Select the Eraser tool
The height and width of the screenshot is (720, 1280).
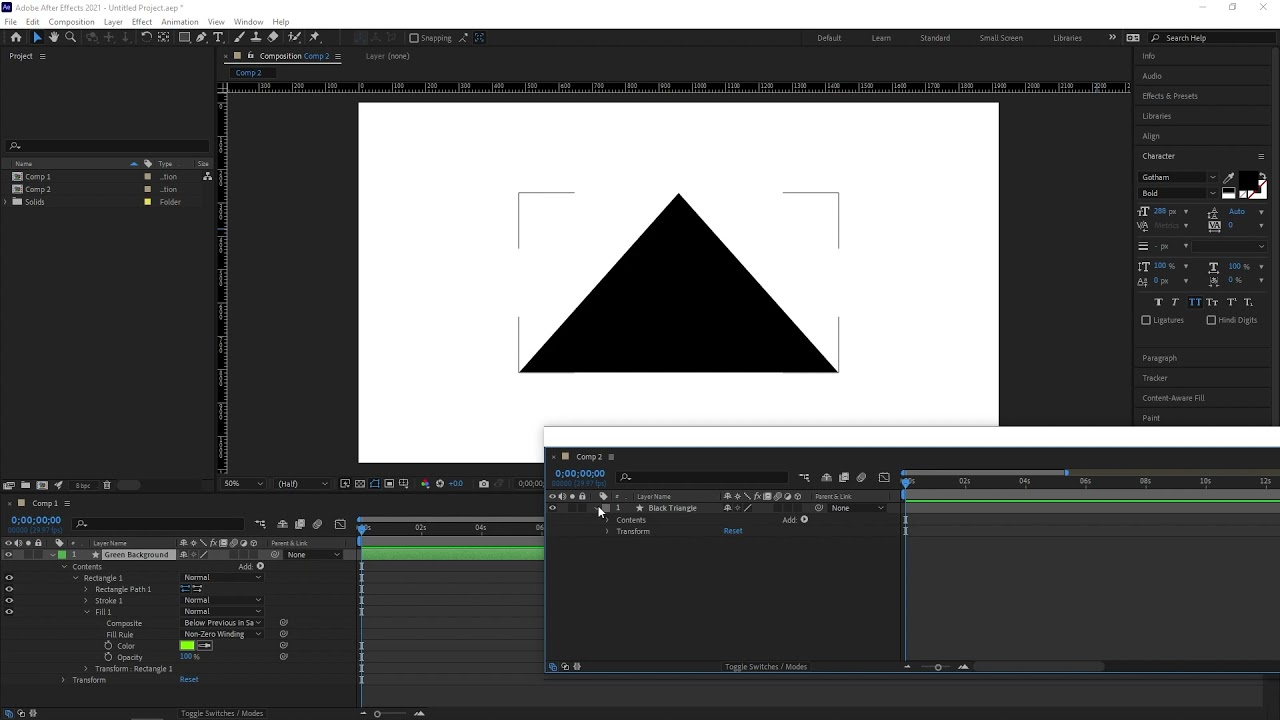tap(273, 37)
